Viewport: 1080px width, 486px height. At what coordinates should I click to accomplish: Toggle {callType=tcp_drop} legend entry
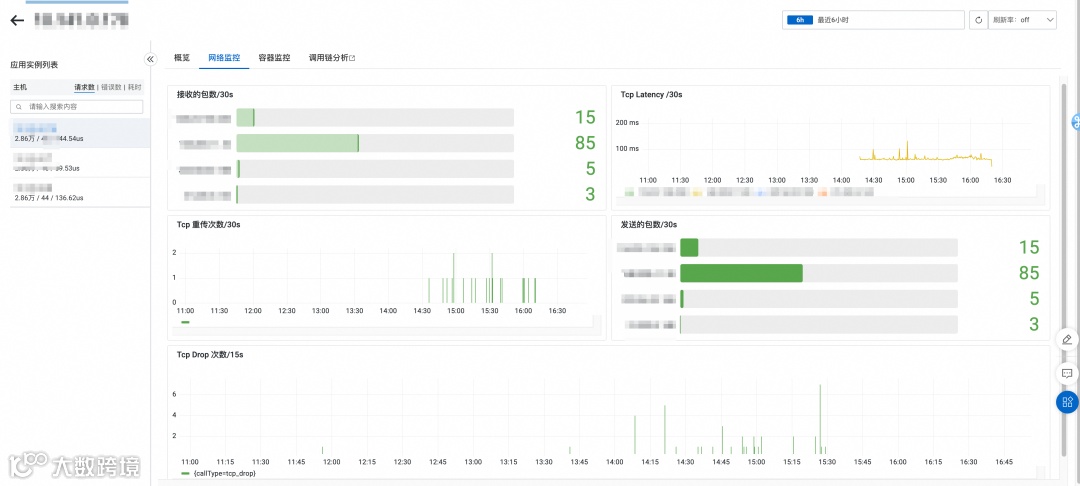[x=218, y=474]
